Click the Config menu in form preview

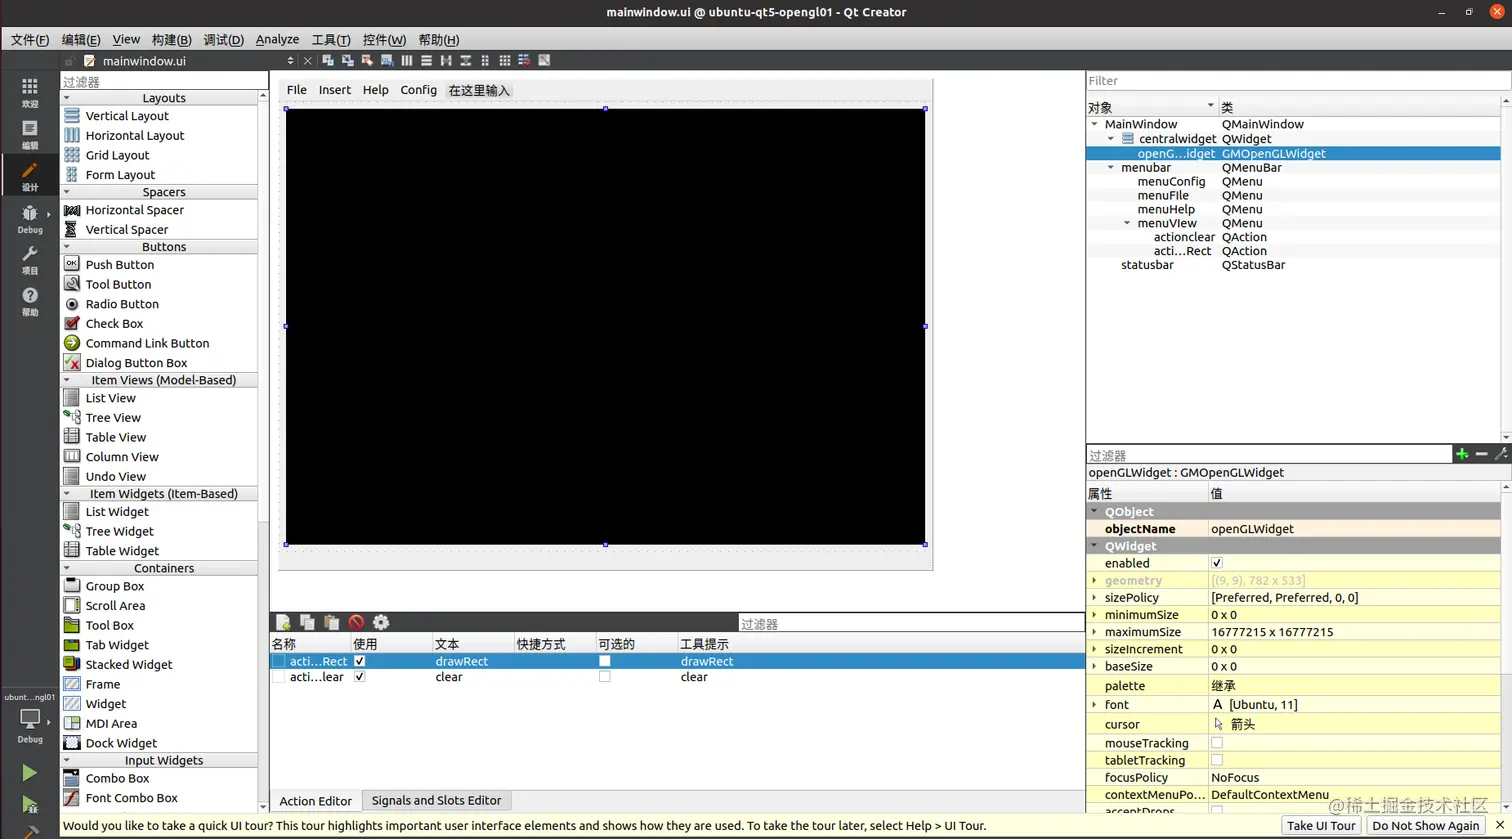point(419,90)
